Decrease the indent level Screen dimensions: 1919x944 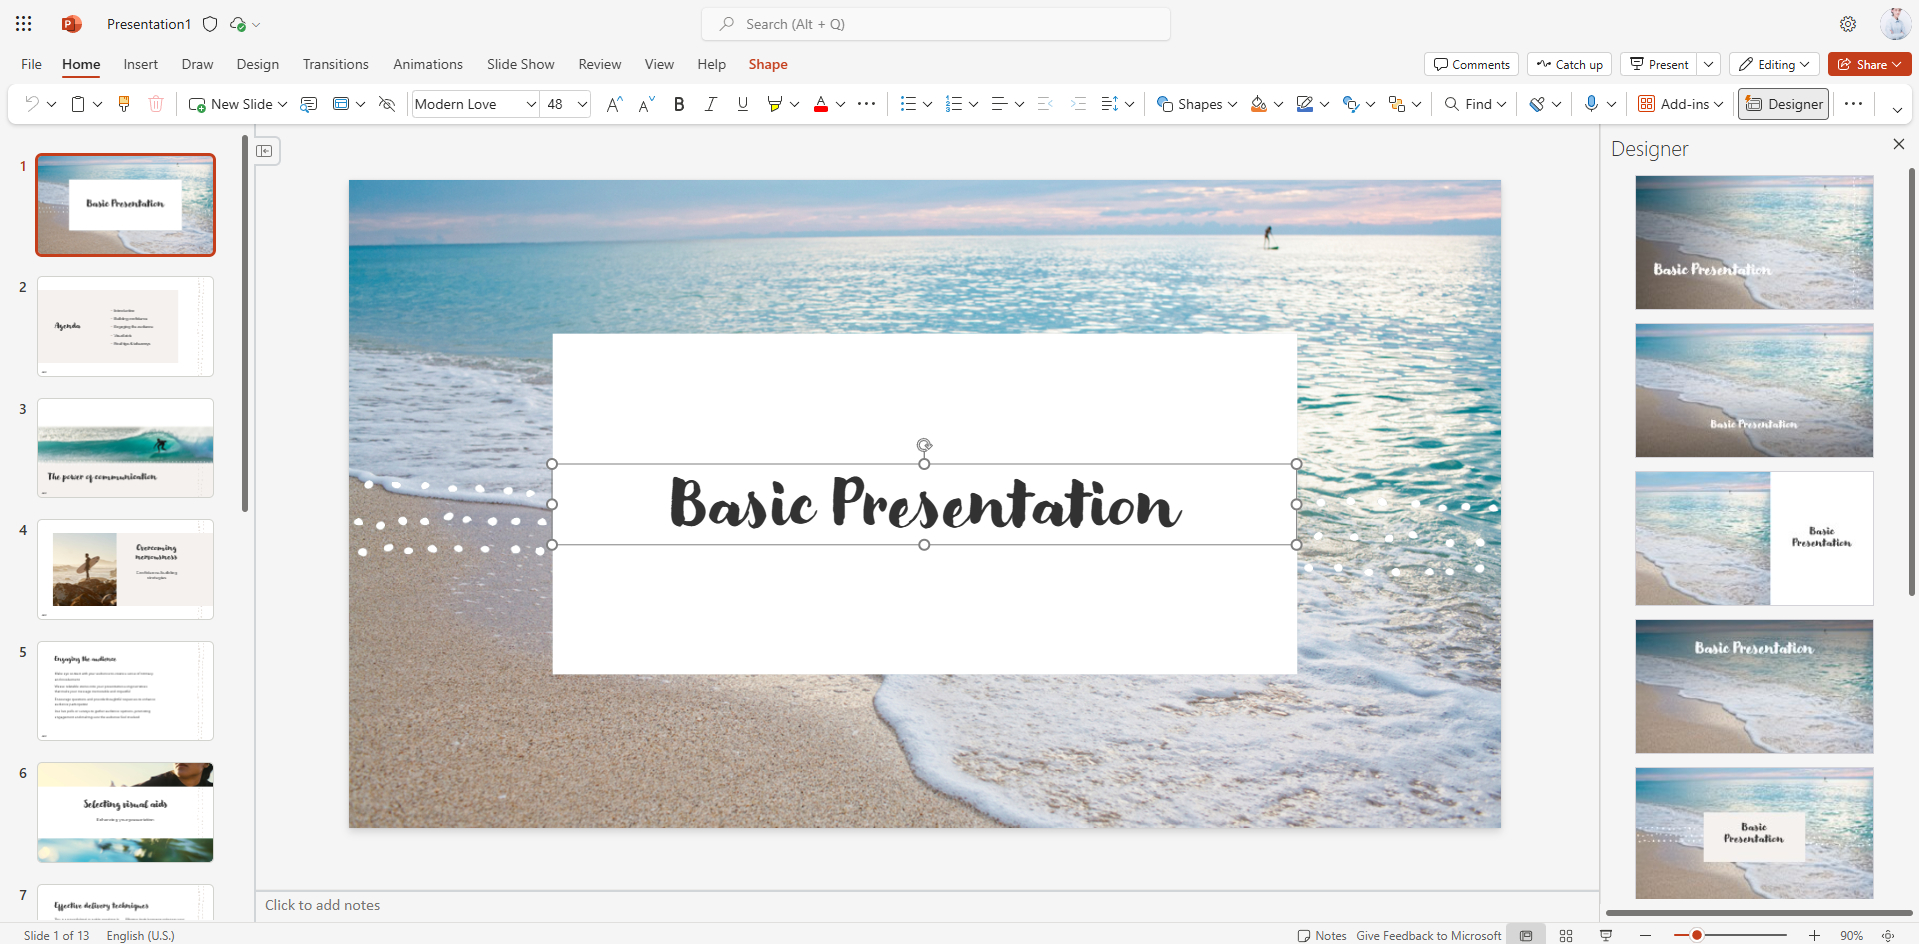1045,104
